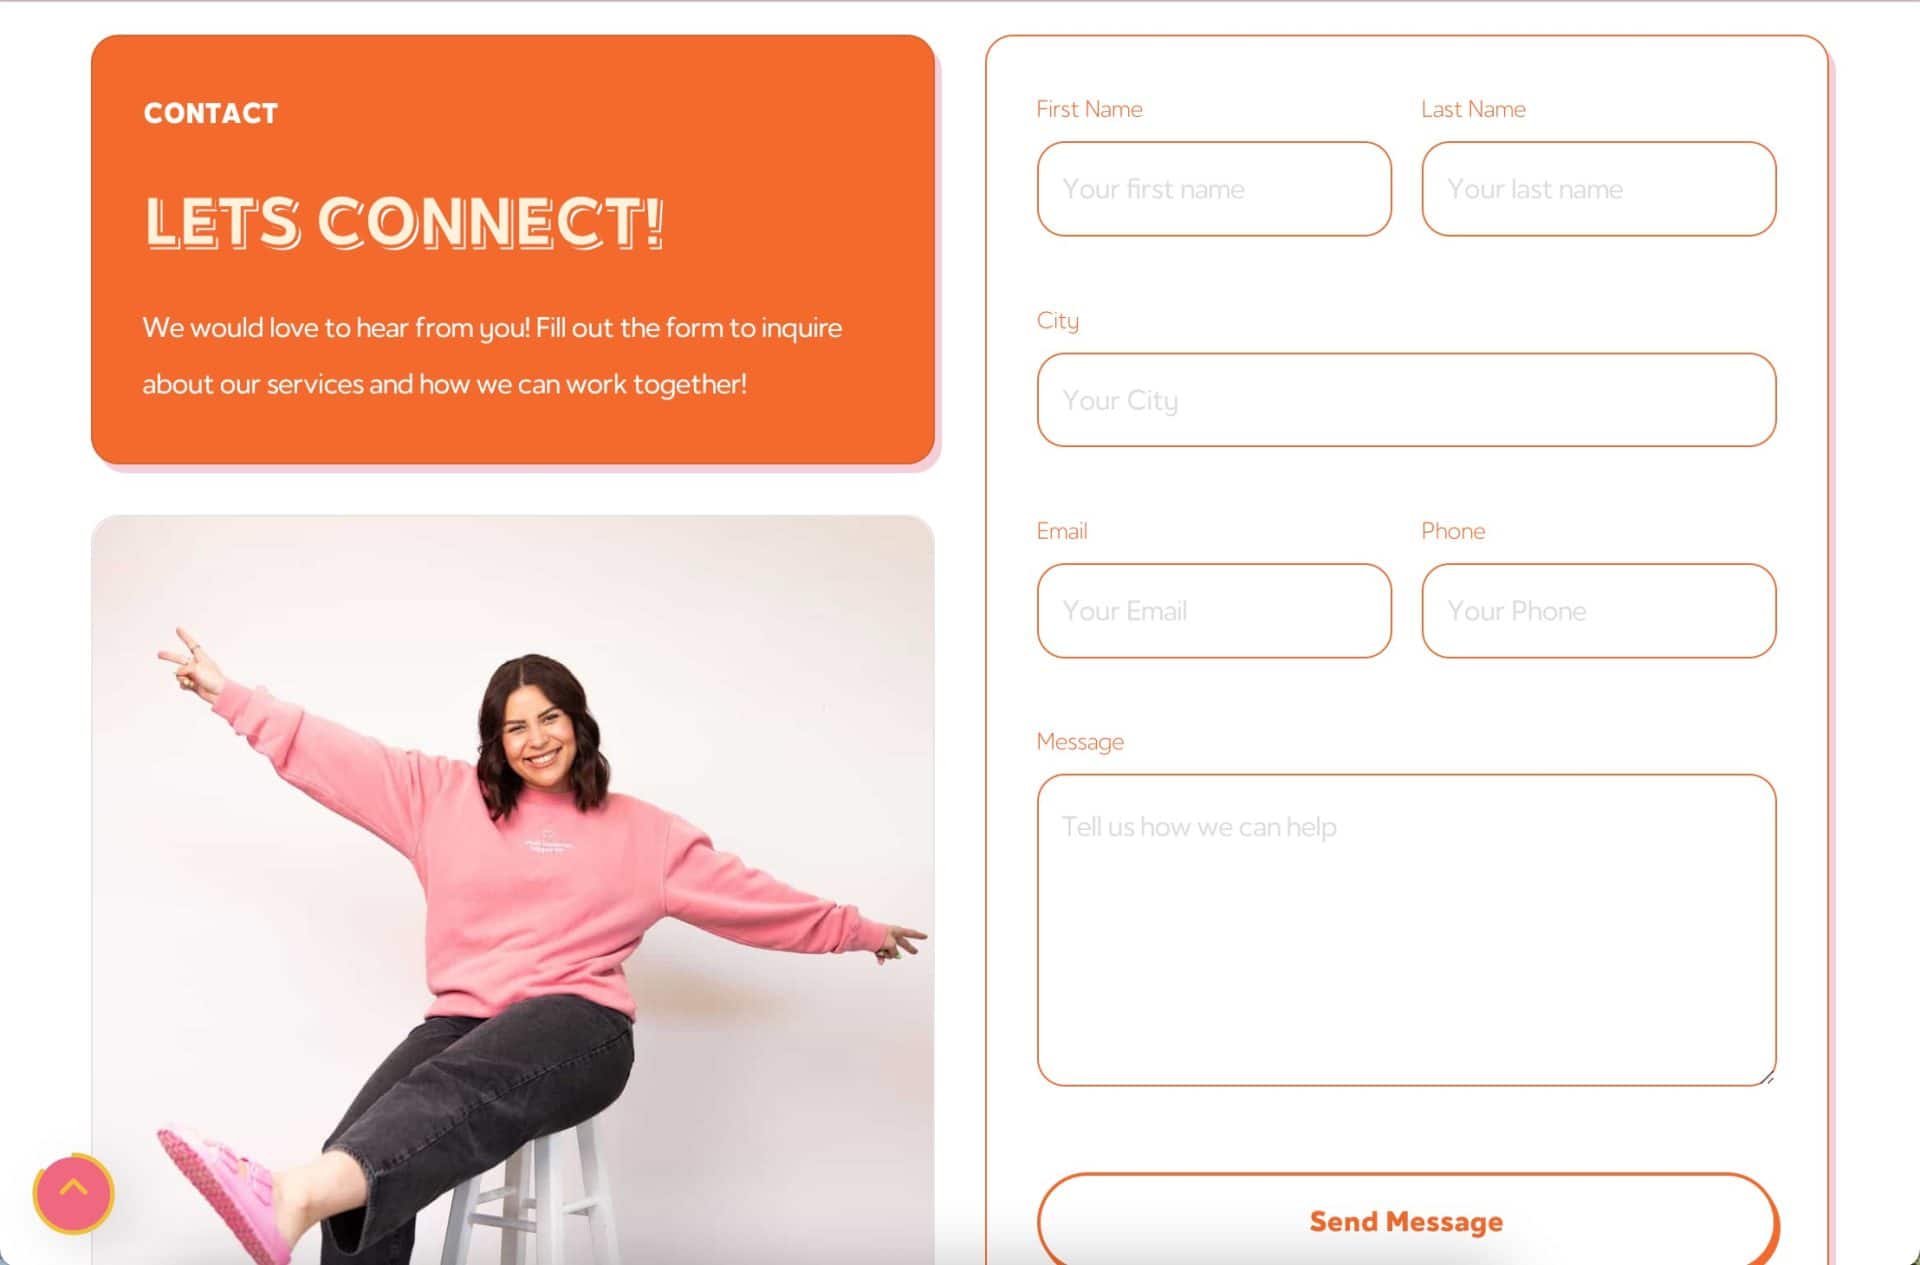Click the pink scroll-to-top arrow button
The width and height of the screenshot is (1920, 1265).
pos(73,1193)
